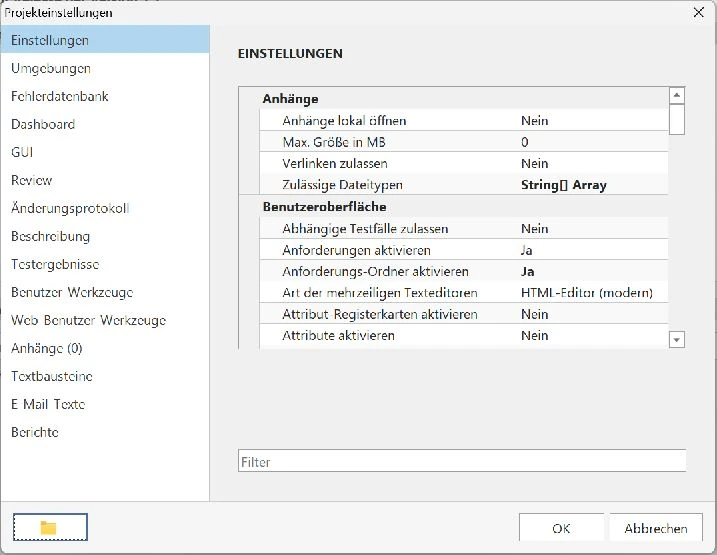Click the scrollbar up arrow
The width and height of the screenshot is (717, 555).
click(x=676, y=96)
